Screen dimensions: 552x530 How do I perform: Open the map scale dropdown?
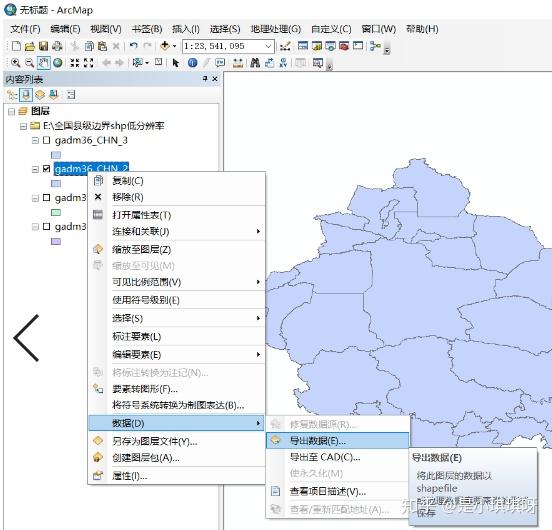pyautogui.click(x=268, y=46)
